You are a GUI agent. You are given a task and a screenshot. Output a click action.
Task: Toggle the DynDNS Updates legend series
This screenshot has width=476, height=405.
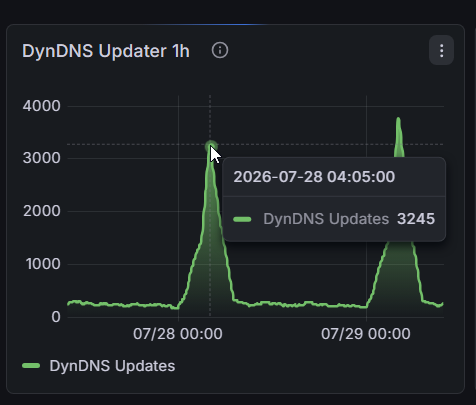click(x=112, y=366)
